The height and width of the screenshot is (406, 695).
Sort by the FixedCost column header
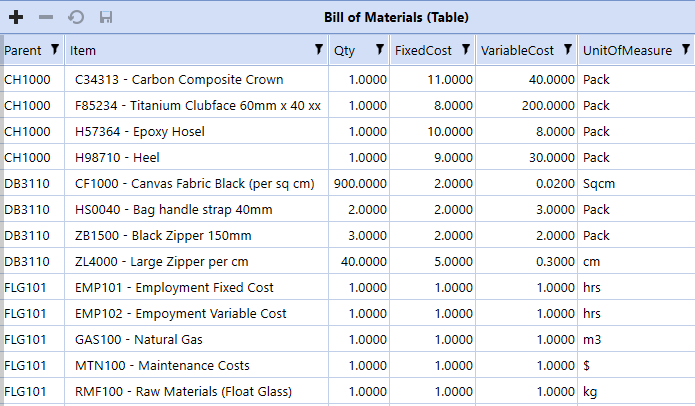coord(423,51)
